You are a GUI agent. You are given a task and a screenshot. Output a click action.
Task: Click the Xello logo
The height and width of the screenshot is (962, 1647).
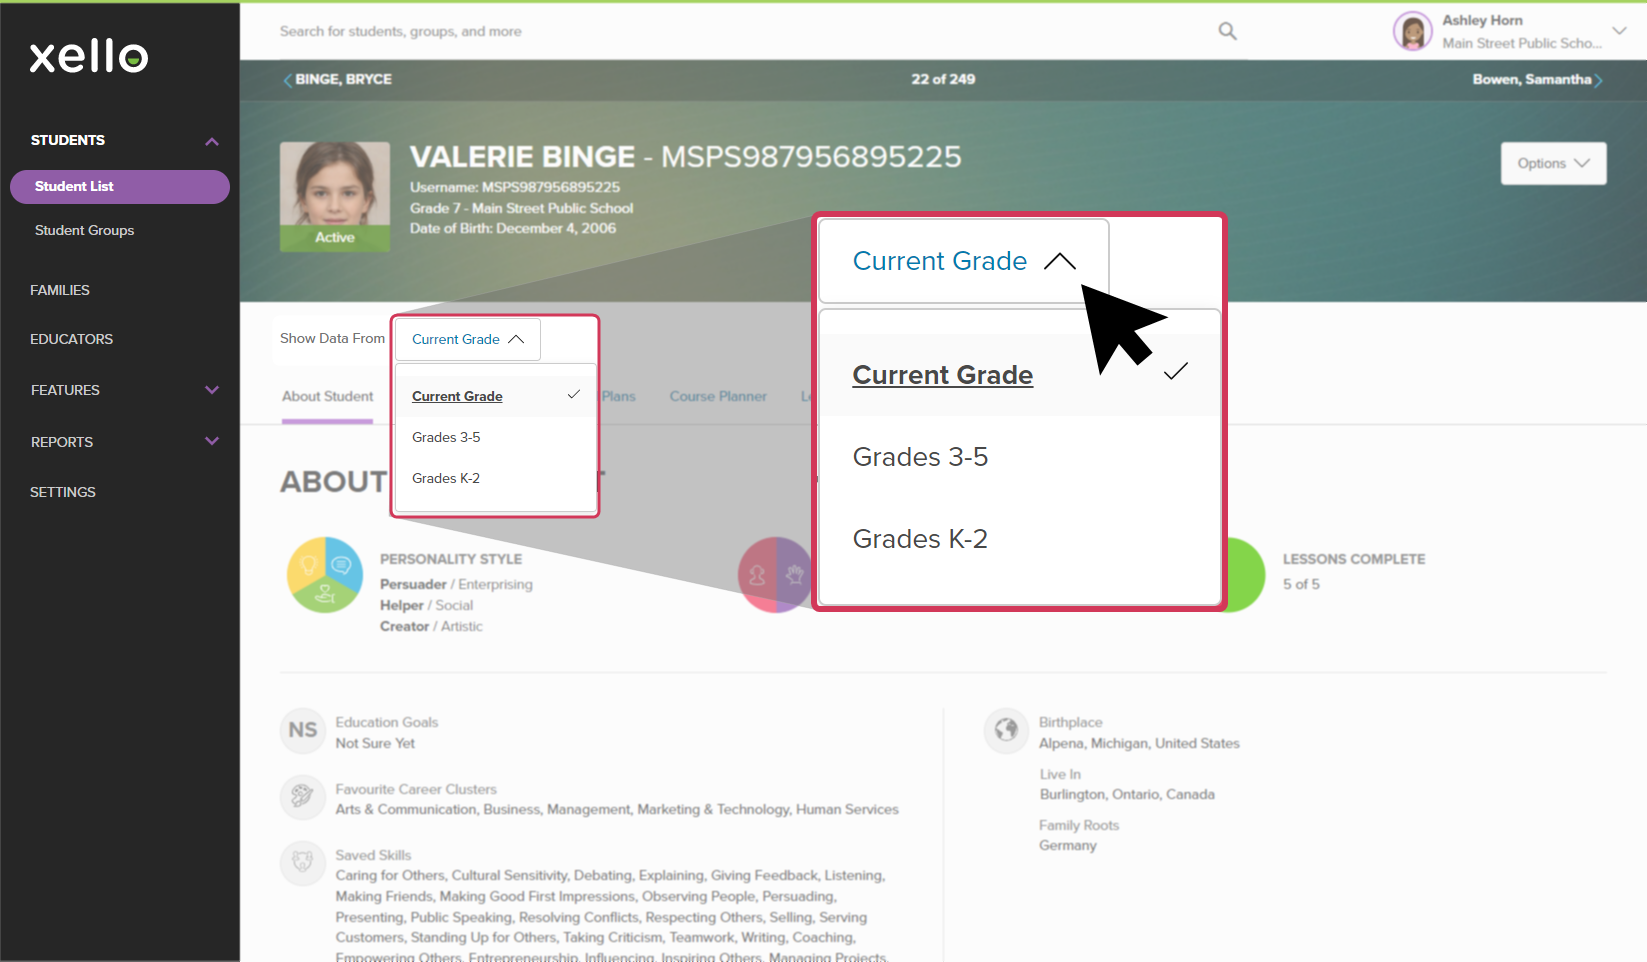pos(89,56)
